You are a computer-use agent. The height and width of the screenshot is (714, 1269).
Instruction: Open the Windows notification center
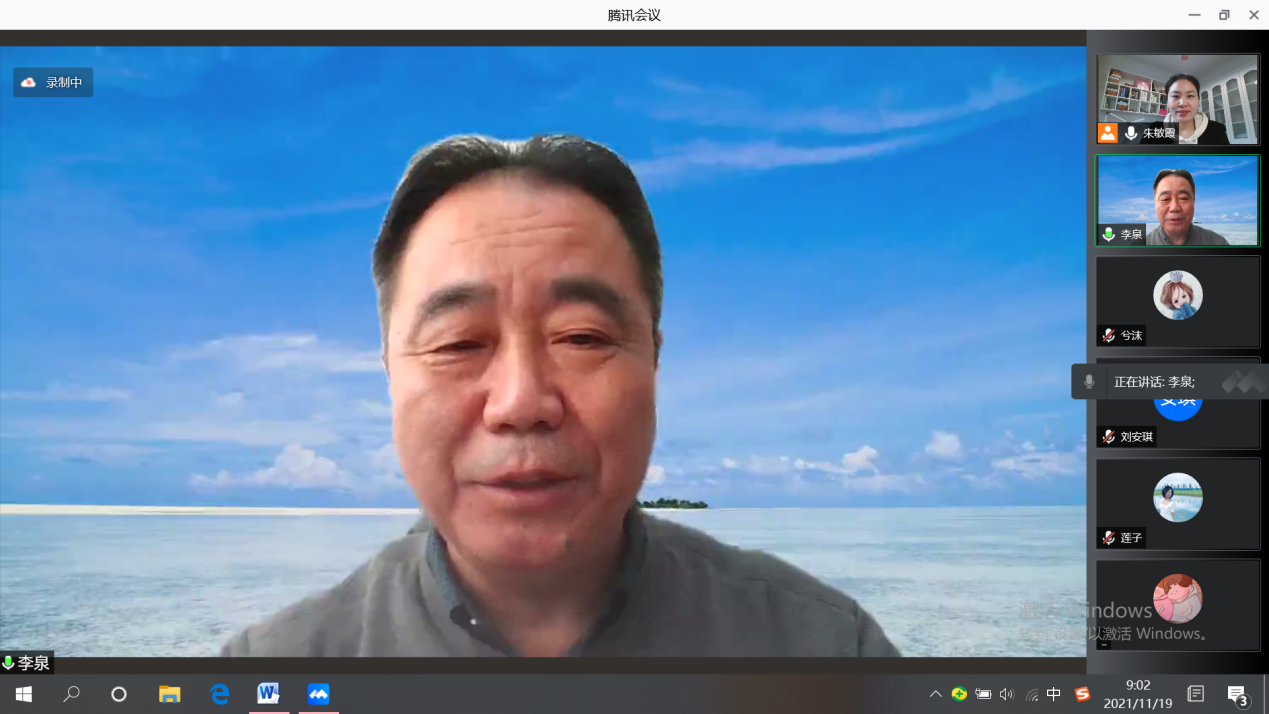coord(1237,694)
